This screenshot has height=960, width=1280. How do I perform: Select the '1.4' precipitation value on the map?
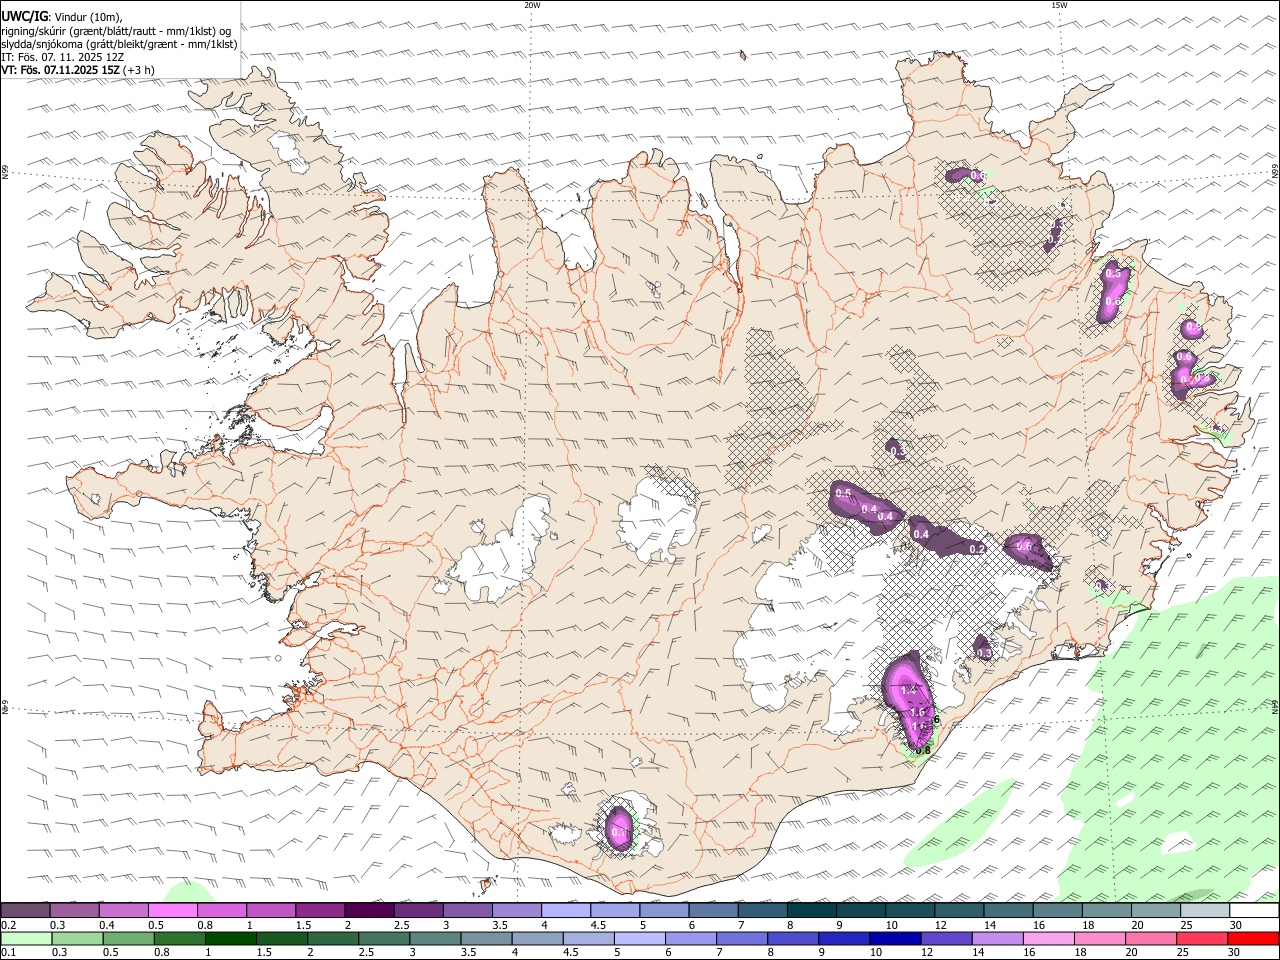coord(909,690)
